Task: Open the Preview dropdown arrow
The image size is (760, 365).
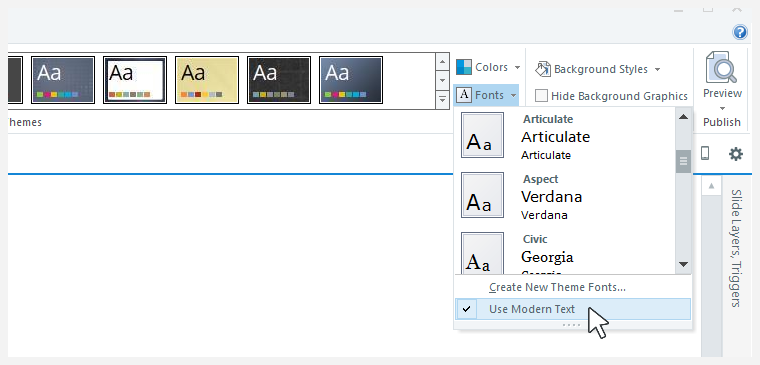Action: coord(722,108)
